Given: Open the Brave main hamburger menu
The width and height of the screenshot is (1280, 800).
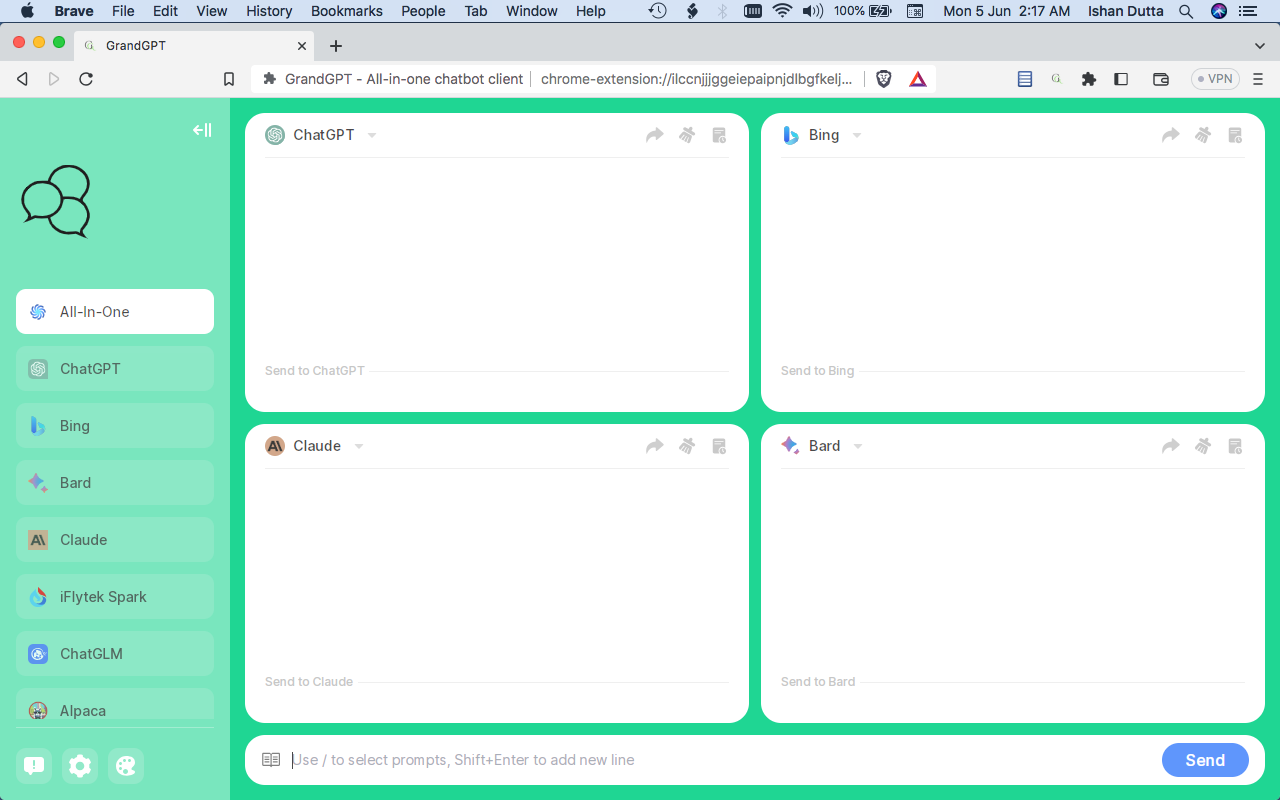Looking at the screenshot, I should click(x=1258, y=79).
